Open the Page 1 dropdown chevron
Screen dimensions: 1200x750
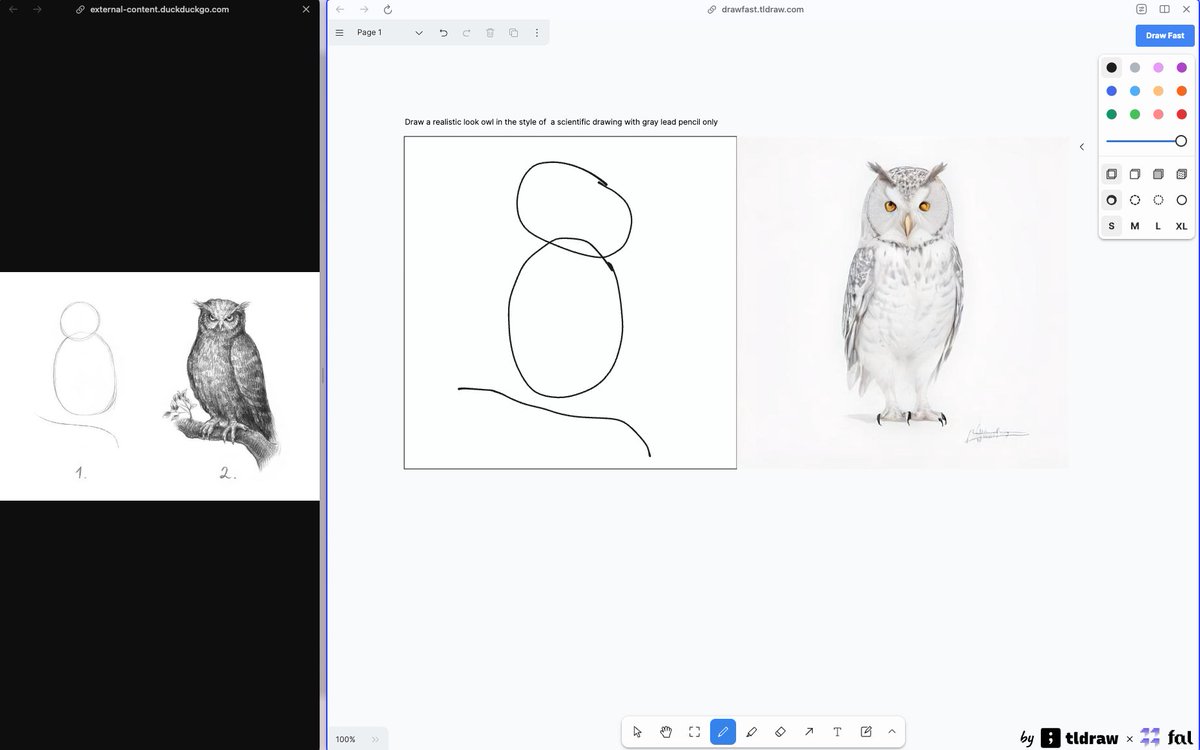pyautogui.click(x=419, y=32)
